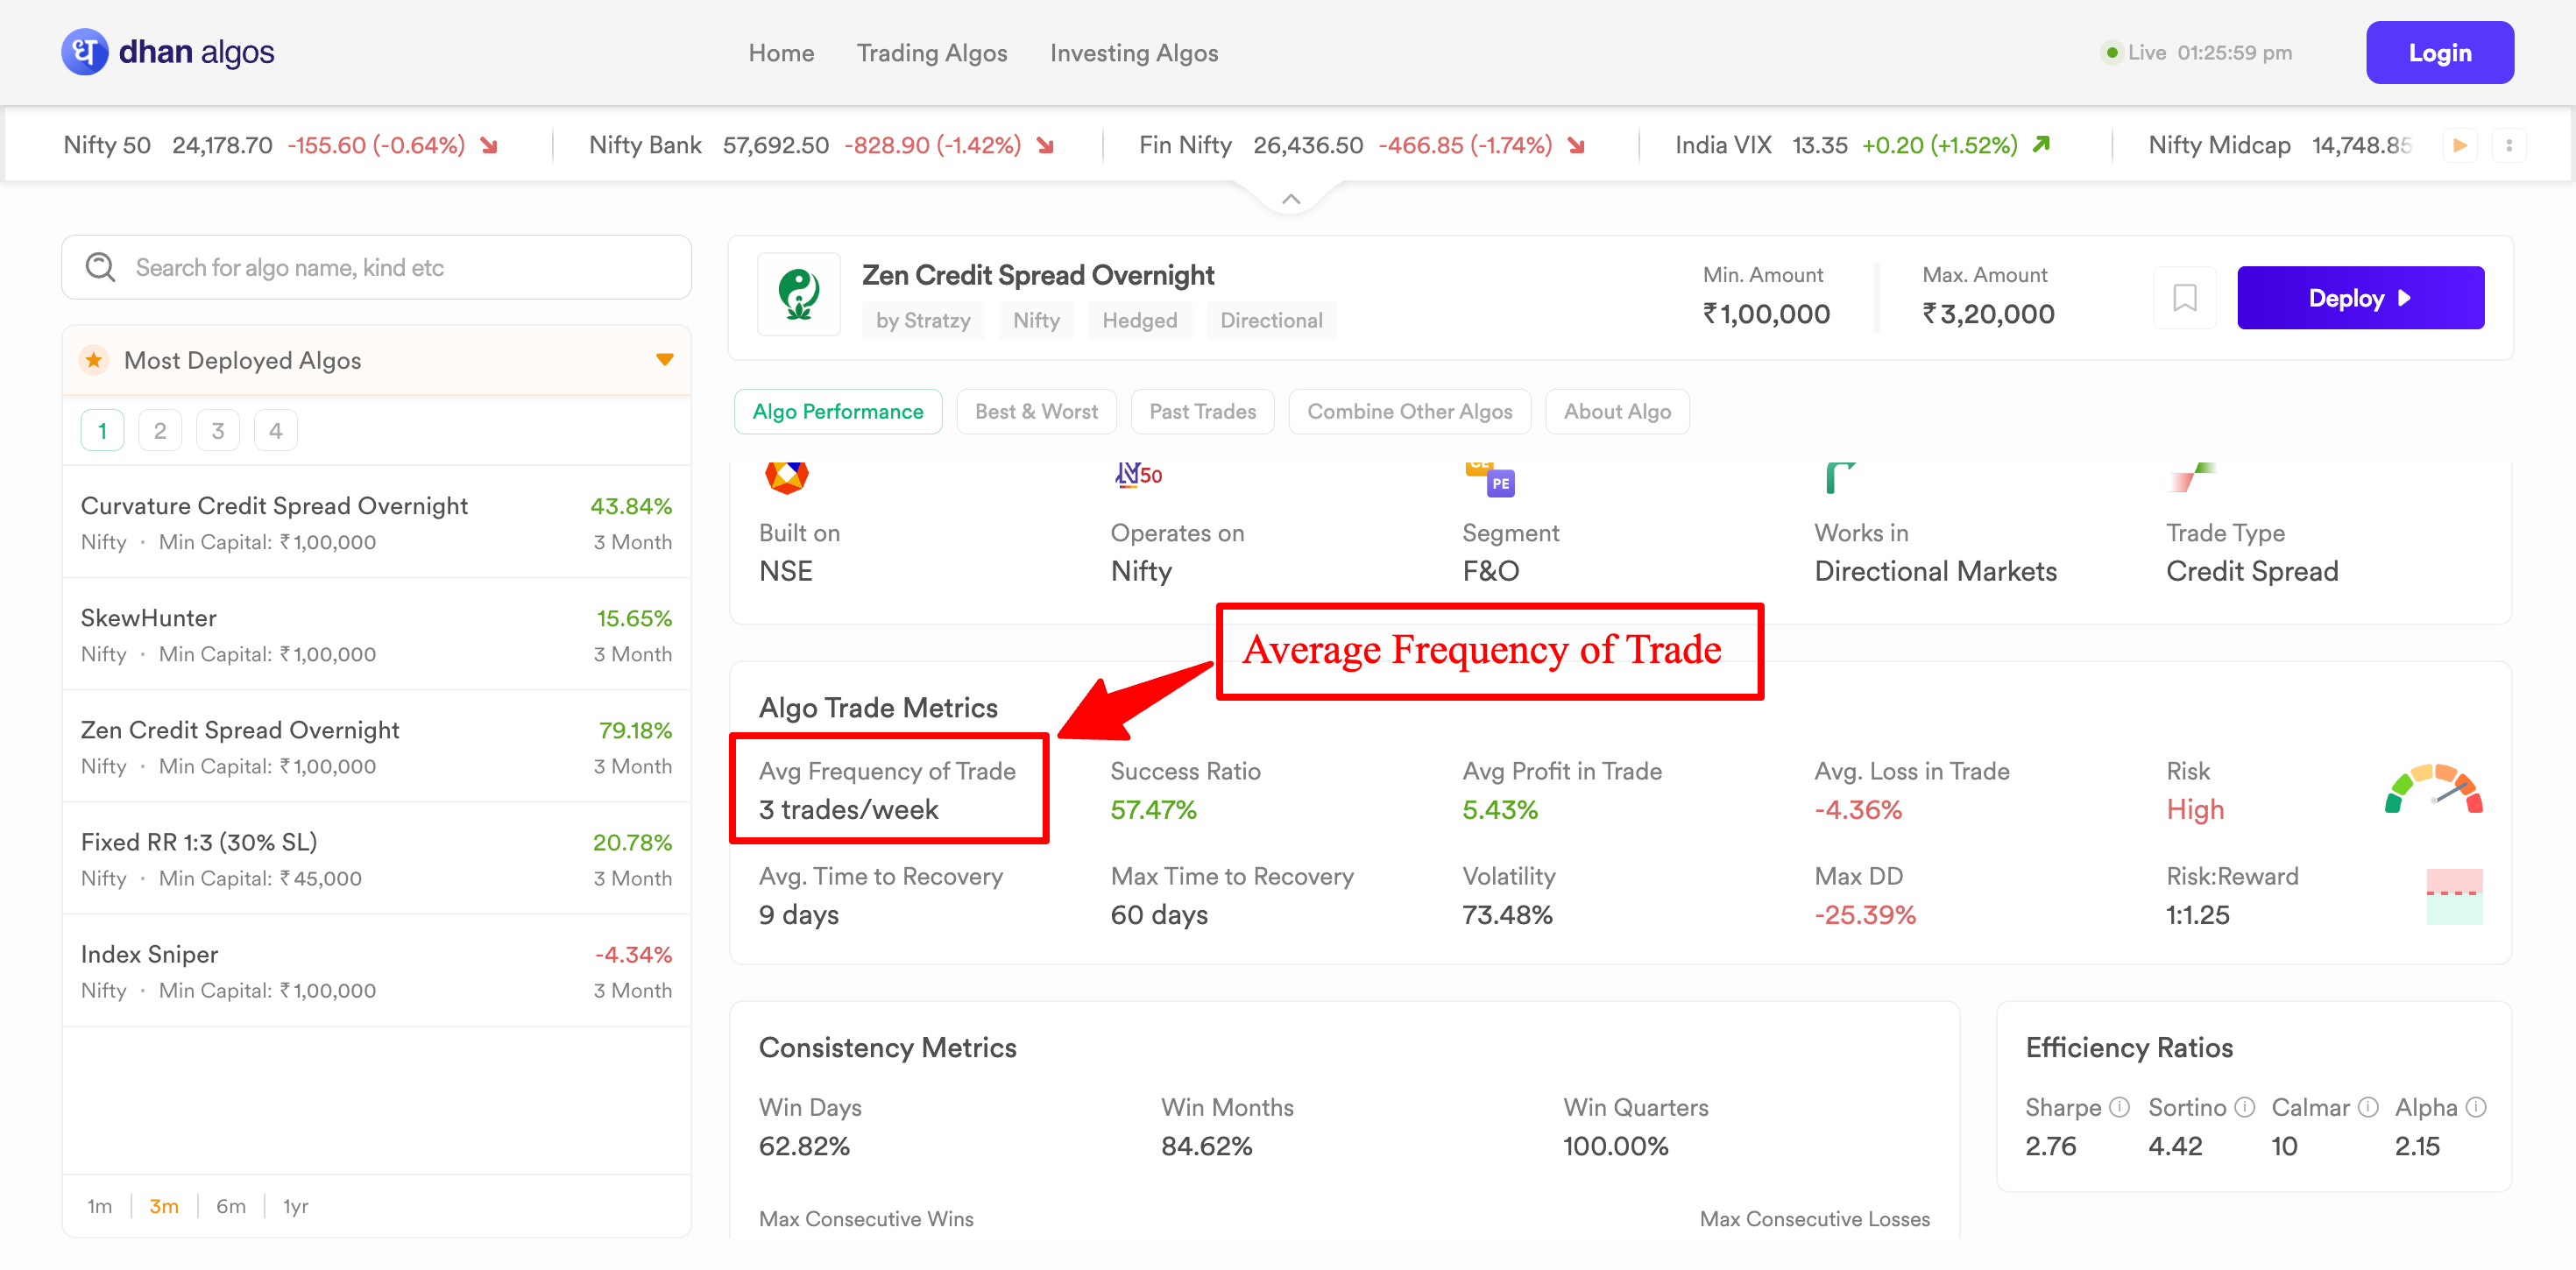Screen dimensions: 2576x1270
Task: Click the Hedged tag
Action: pos(1140,320)
